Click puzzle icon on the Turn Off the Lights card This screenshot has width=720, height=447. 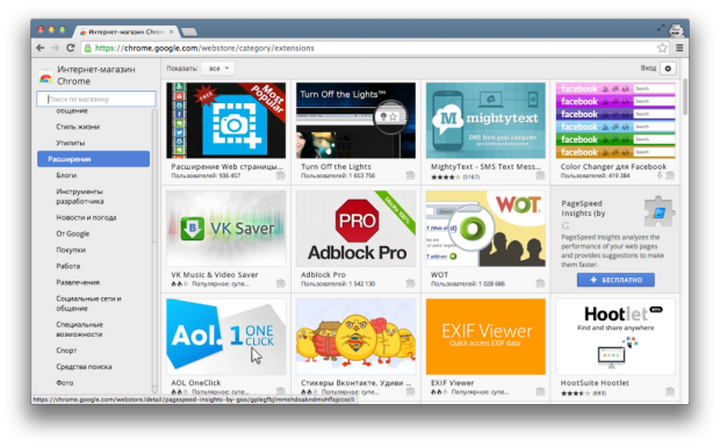(411, 175)
